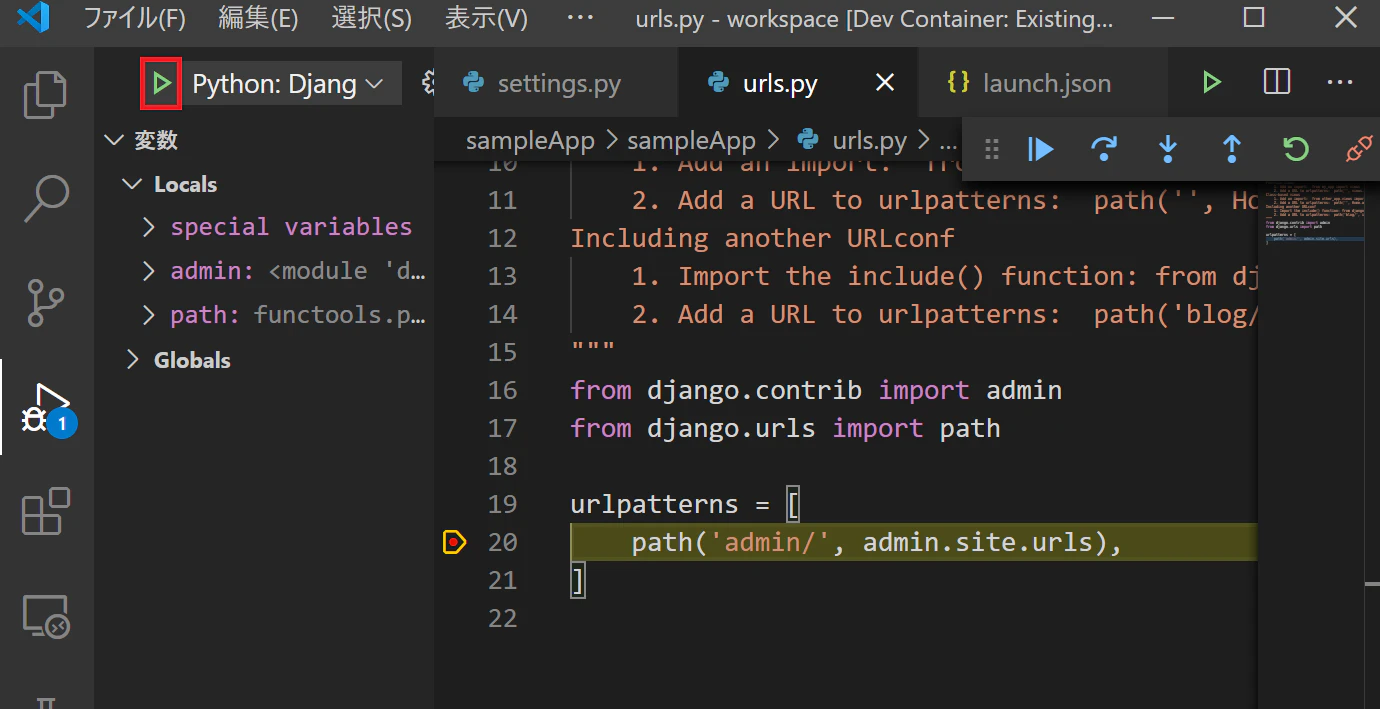Open the 表示(V) menu

(486, 19)
